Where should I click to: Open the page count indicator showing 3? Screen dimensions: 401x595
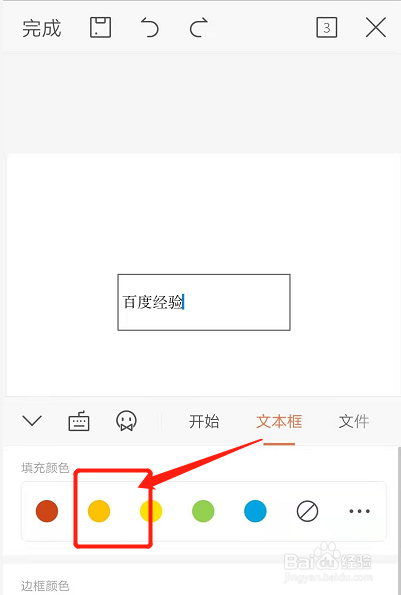327,28
